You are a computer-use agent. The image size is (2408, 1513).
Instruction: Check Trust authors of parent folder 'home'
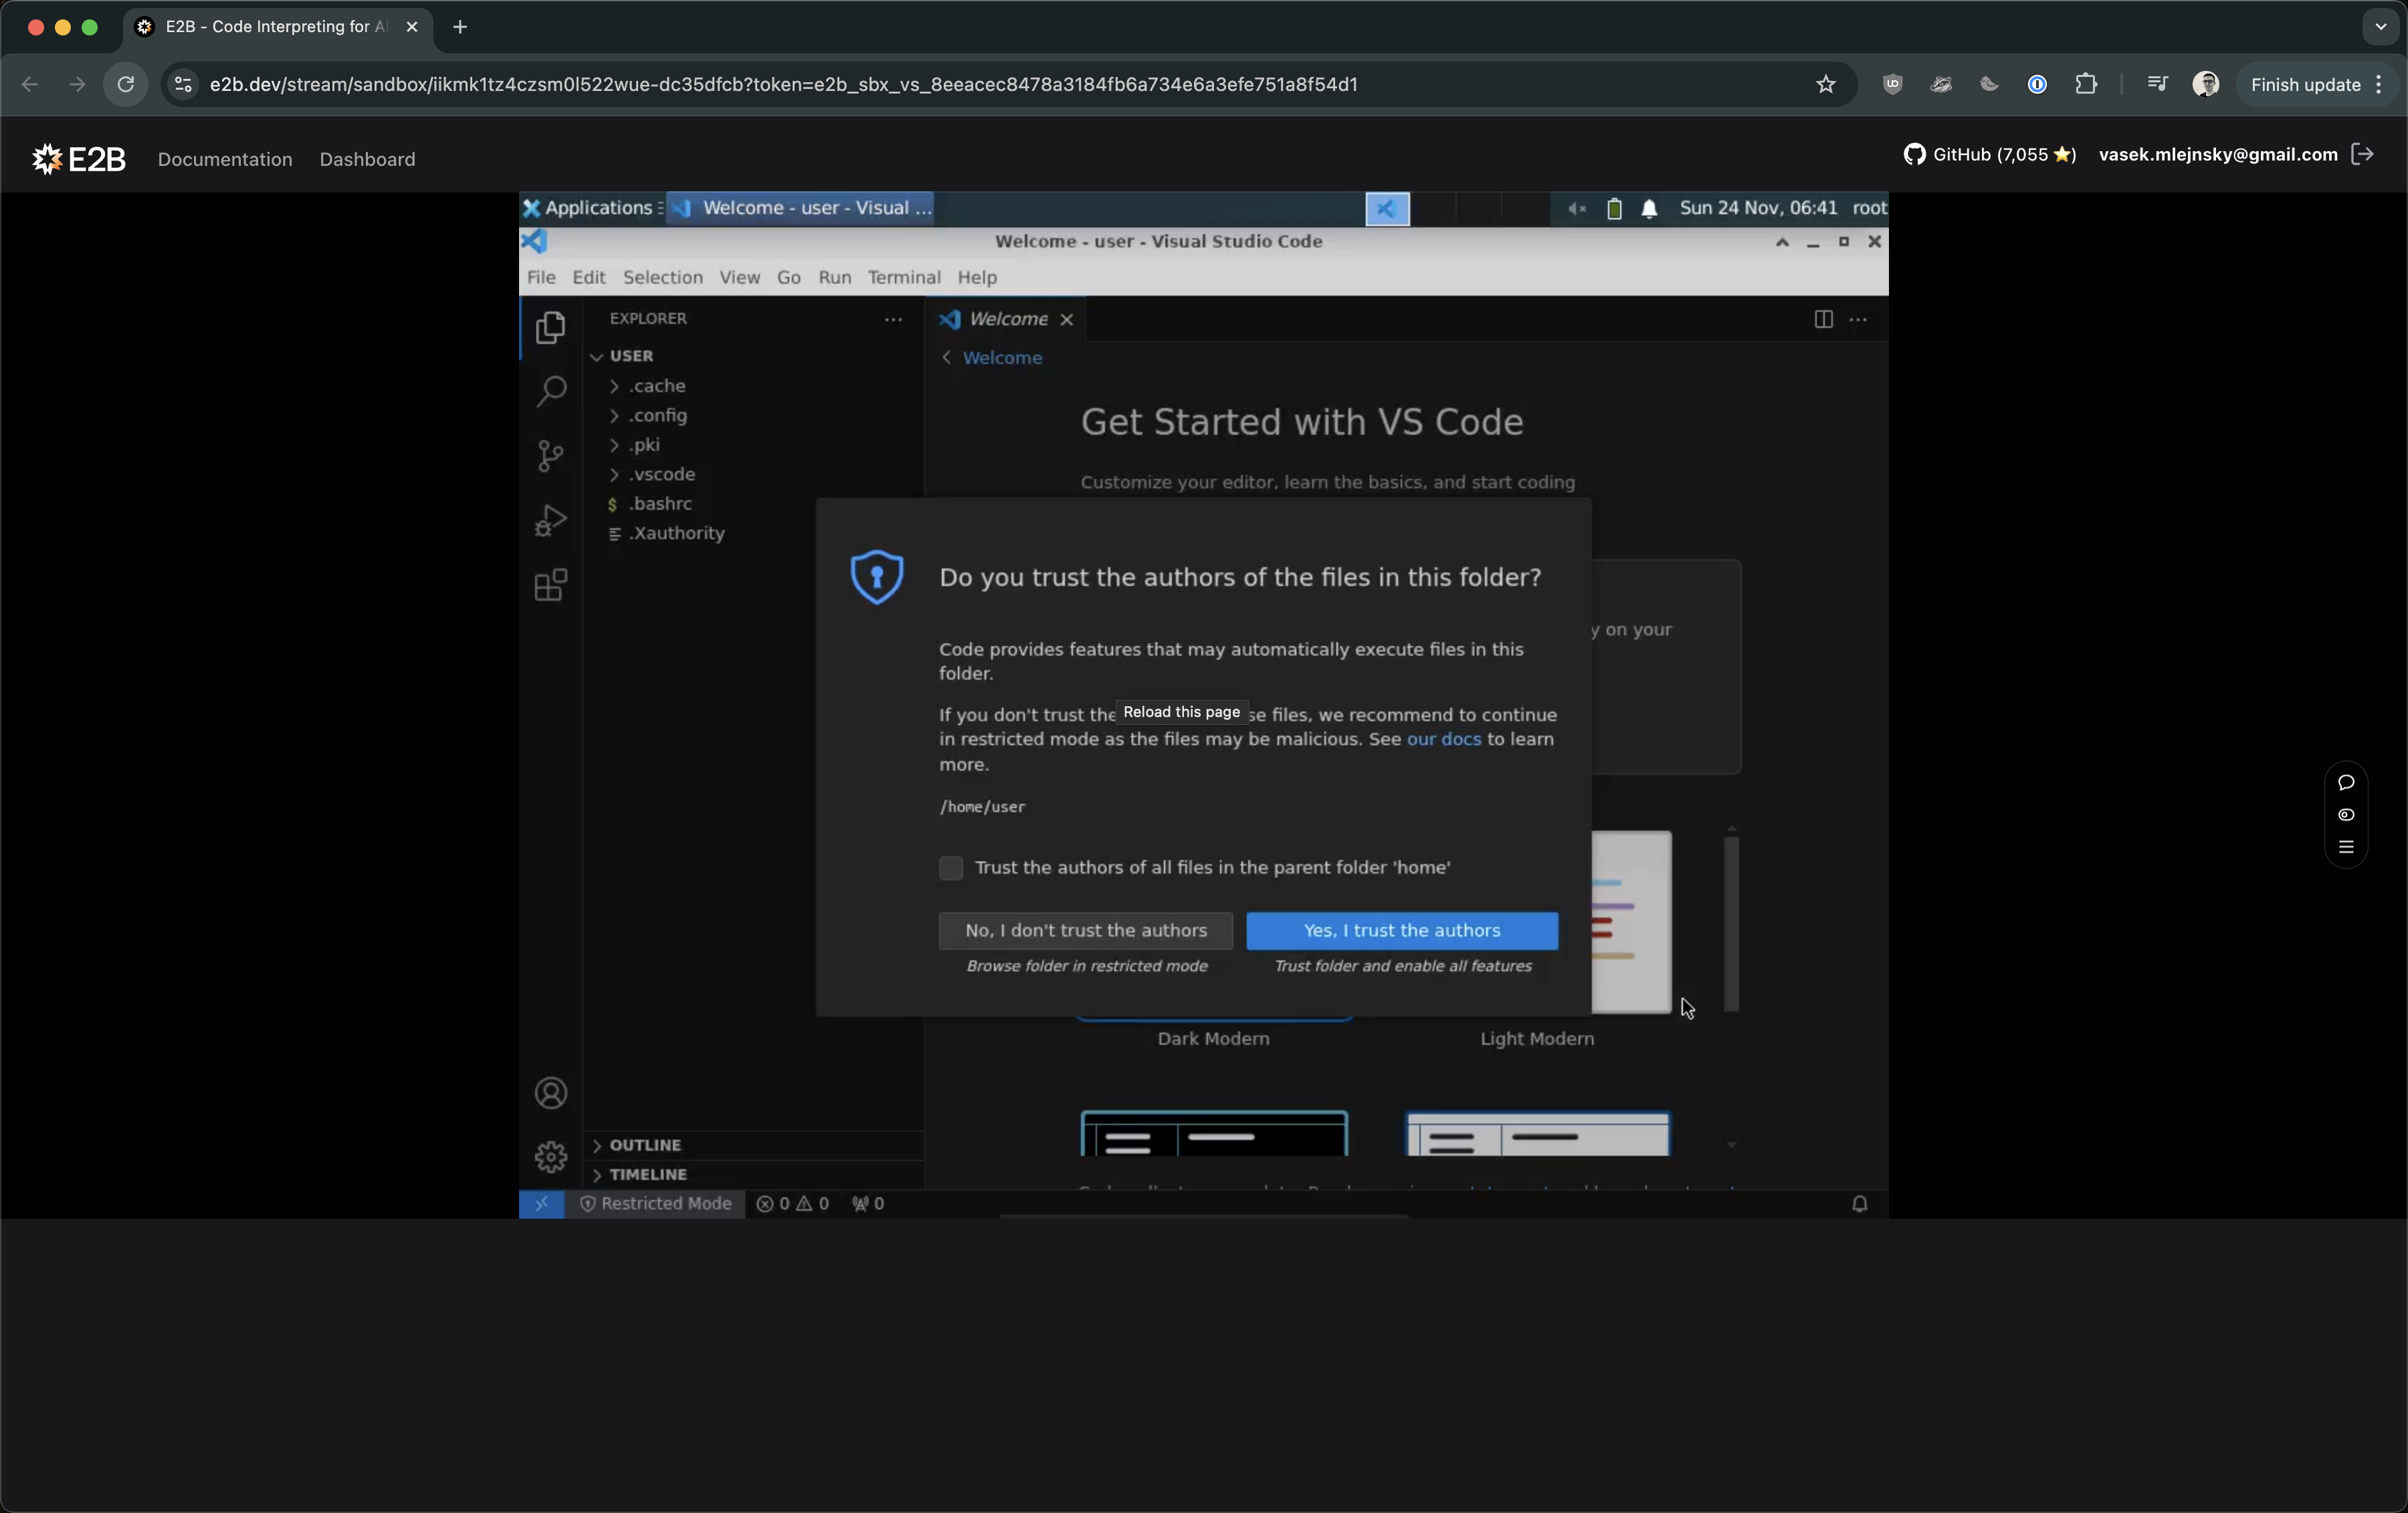[950, 867]
